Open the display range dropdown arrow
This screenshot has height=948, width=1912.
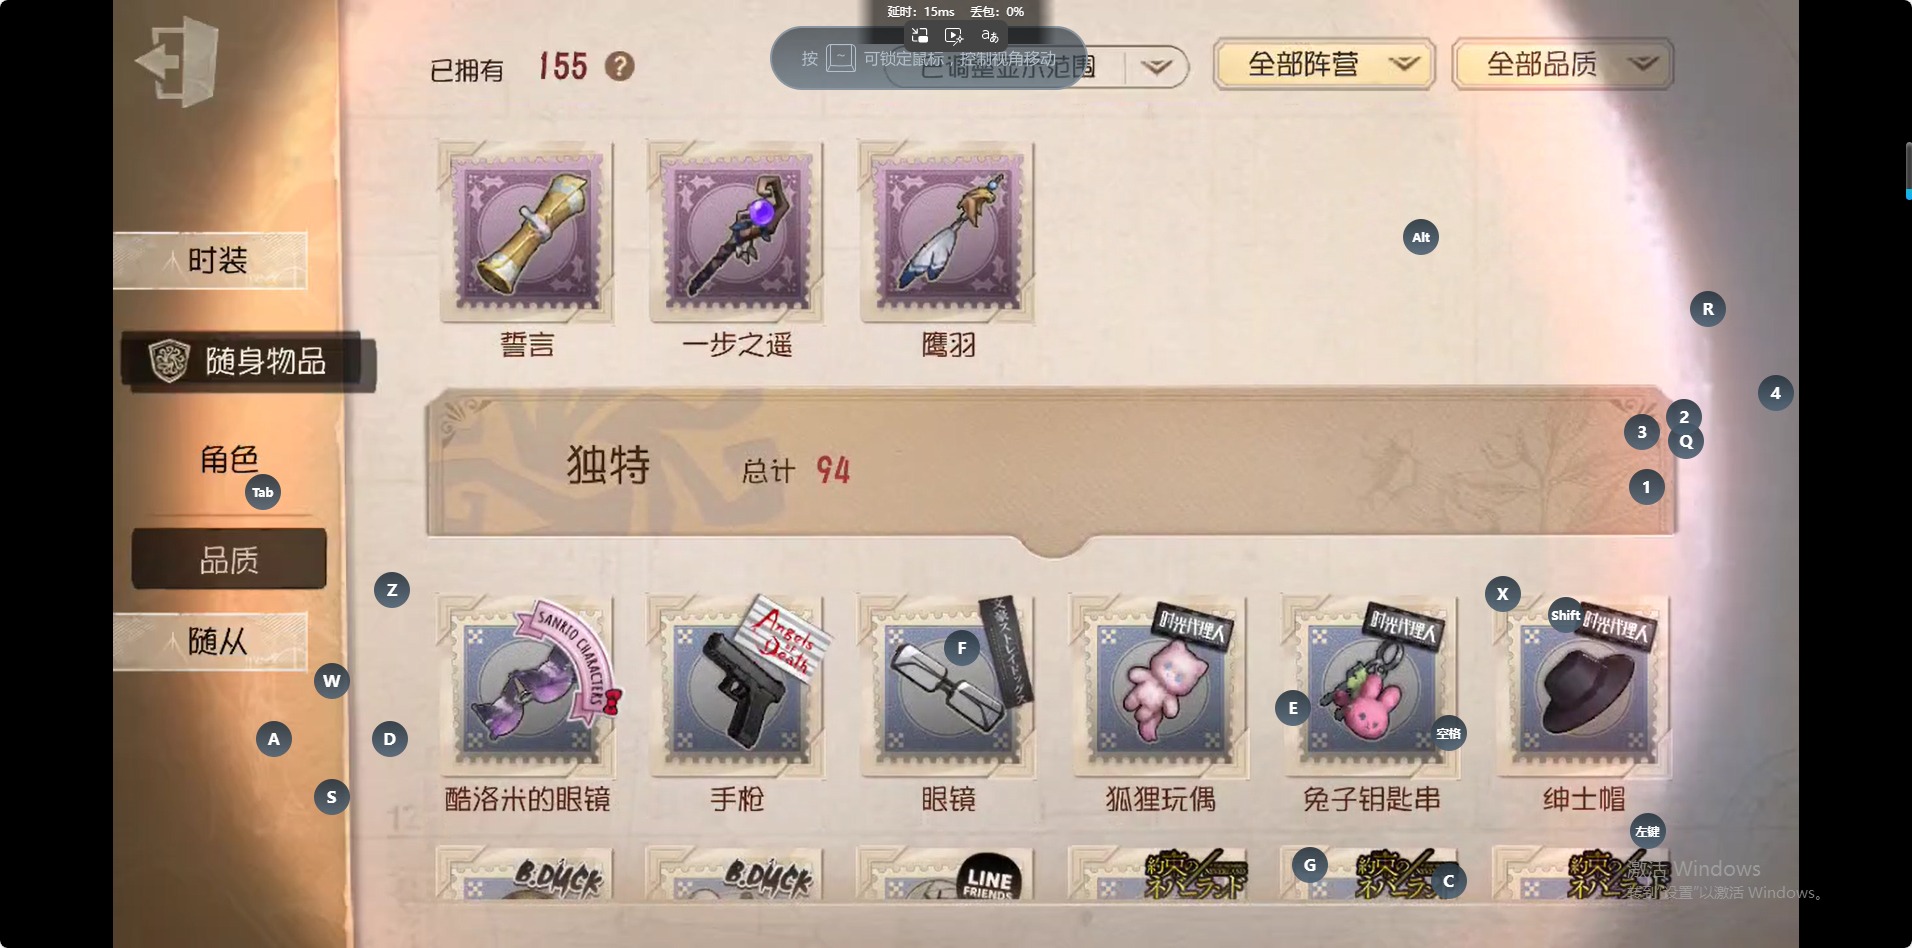1157,67
